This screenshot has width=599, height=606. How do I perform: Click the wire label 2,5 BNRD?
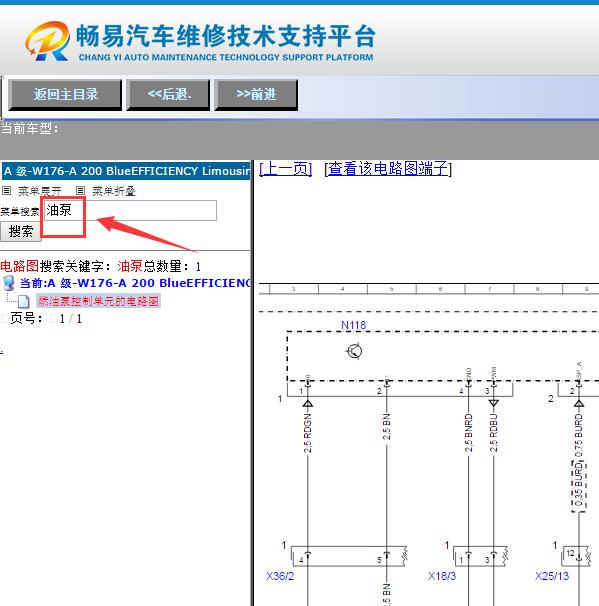[x=468, y=433]
